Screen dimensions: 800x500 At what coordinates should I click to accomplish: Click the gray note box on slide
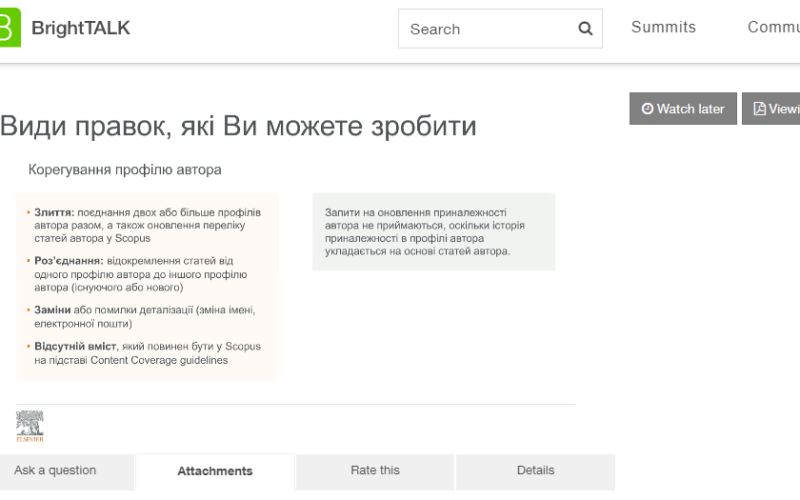[x=433, y=232]
